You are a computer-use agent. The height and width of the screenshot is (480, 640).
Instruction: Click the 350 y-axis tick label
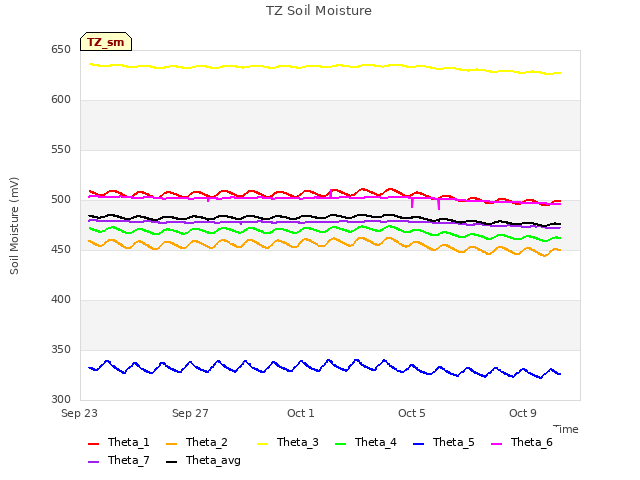tap(61, 349)
